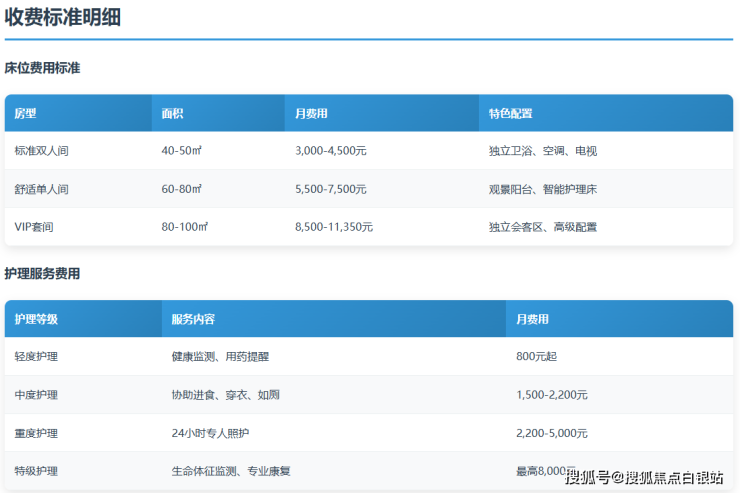Image resolution: width=740 pixels, height=493 pixels.
Task: Click the 面积 column header
Action: [172, 114]
